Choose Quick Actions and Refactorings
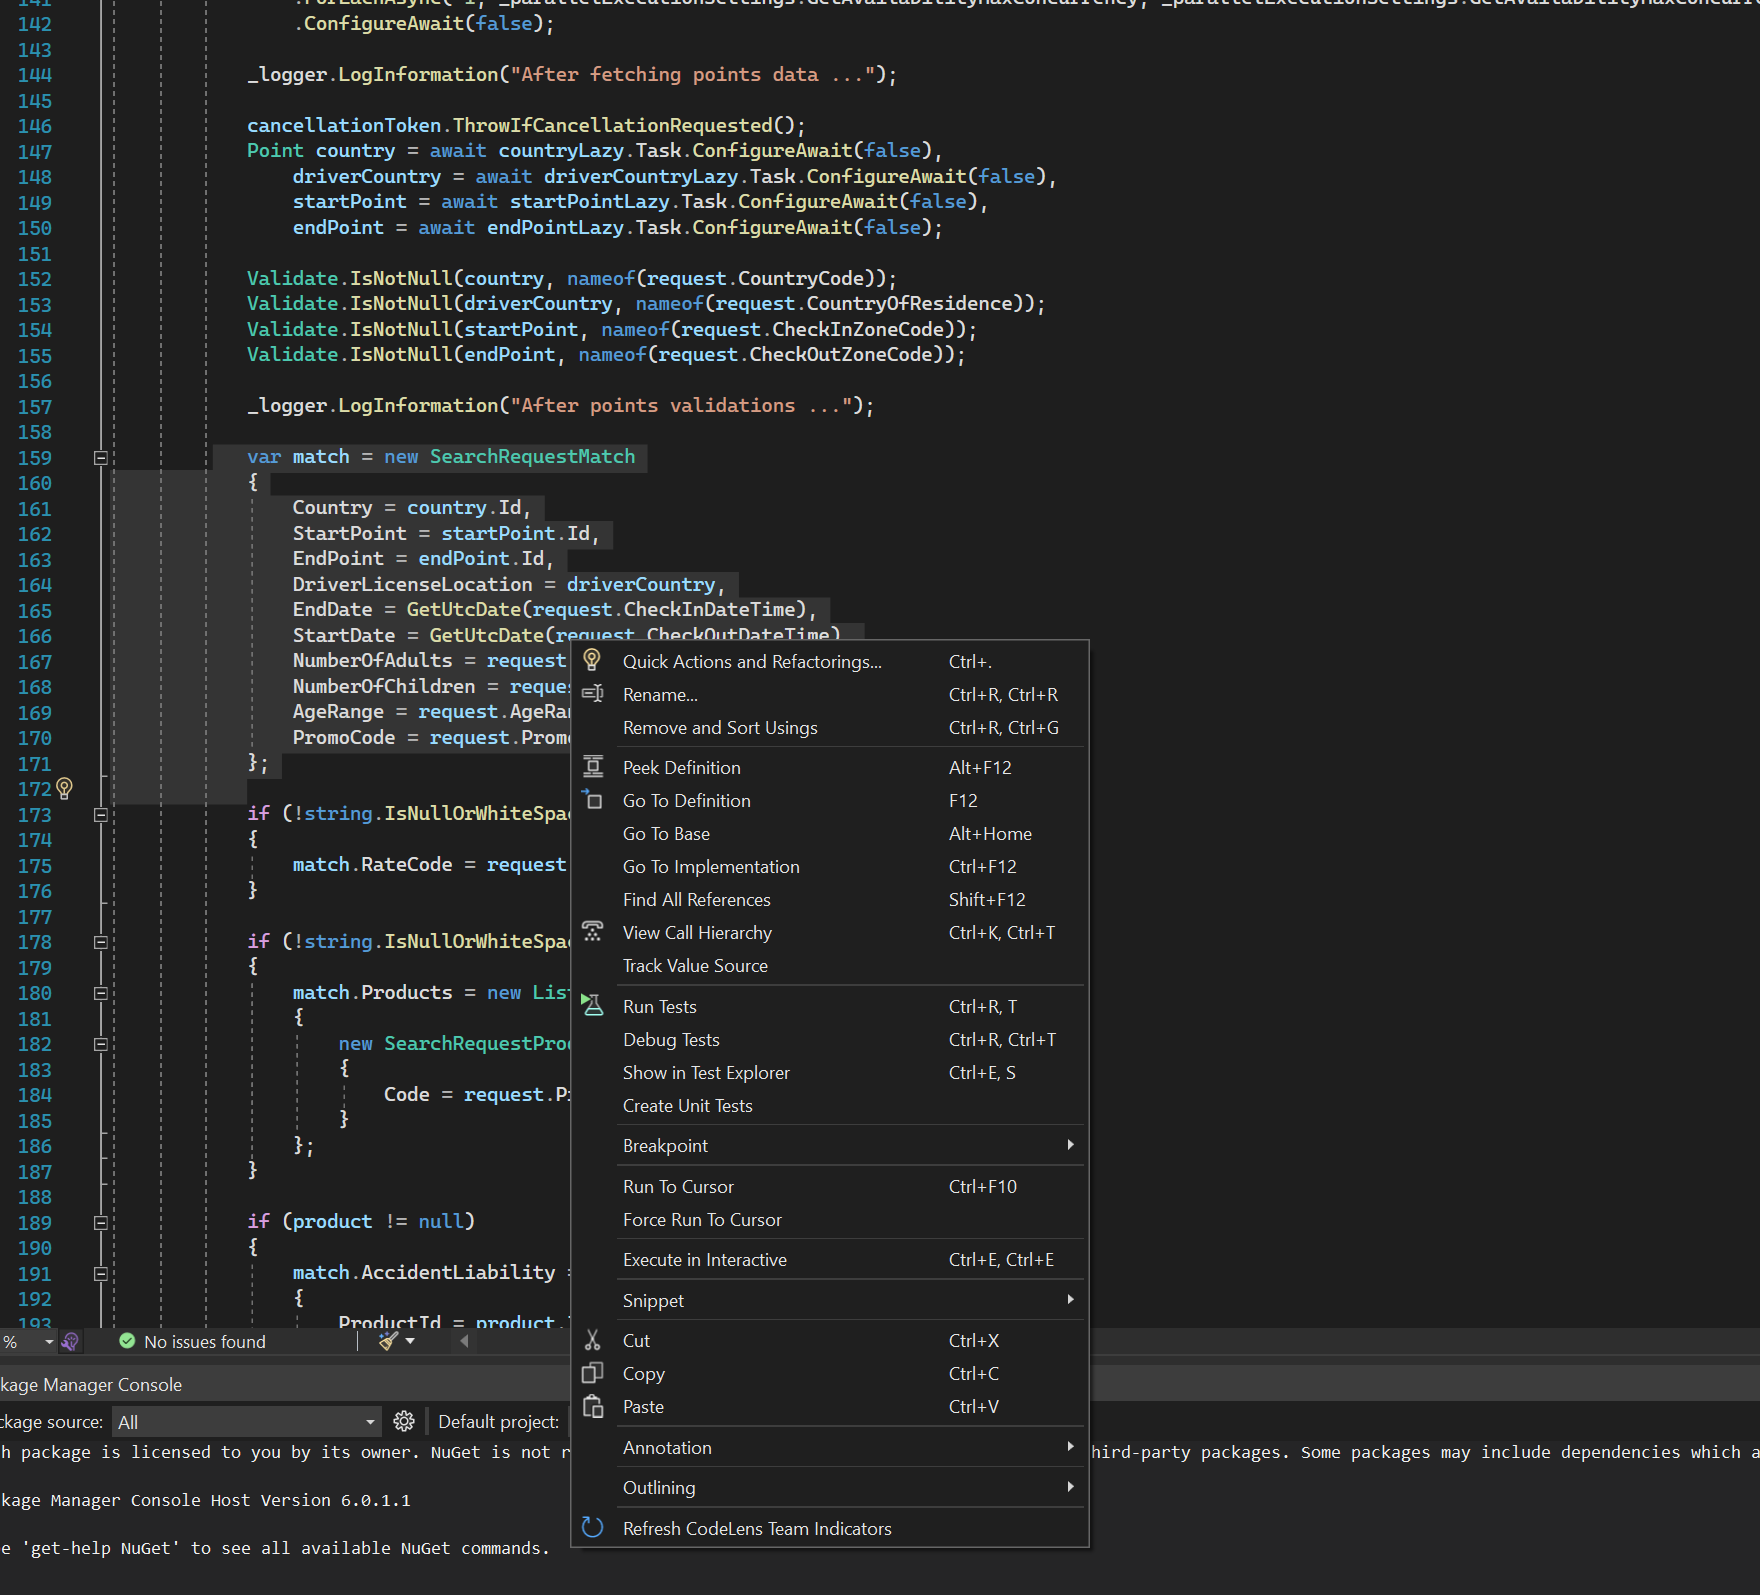This screenshot has width=1760, height=1595. [830, 661]
